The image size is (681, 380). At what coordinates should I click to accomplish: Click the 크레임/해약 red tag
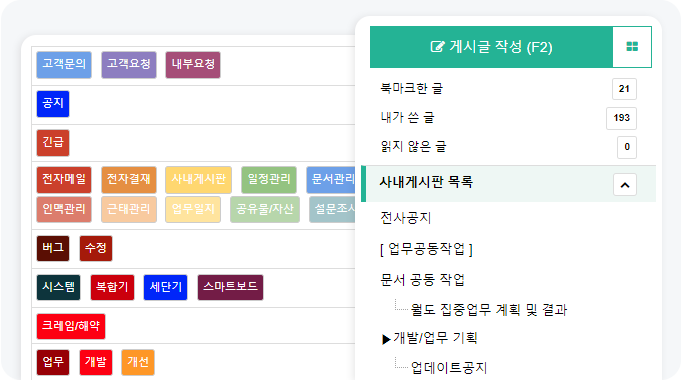pos(71,326)
